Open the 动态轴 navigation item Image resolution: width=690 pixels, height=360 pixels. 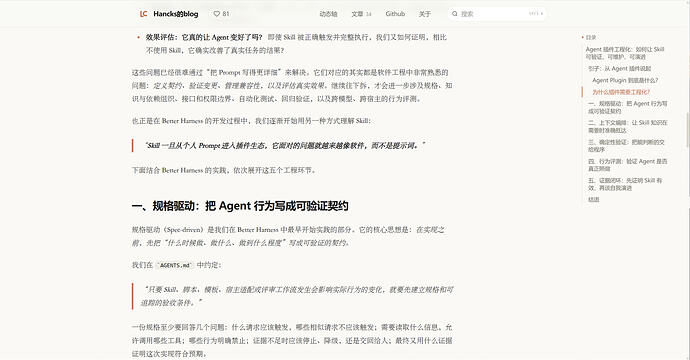pos(328,14)
